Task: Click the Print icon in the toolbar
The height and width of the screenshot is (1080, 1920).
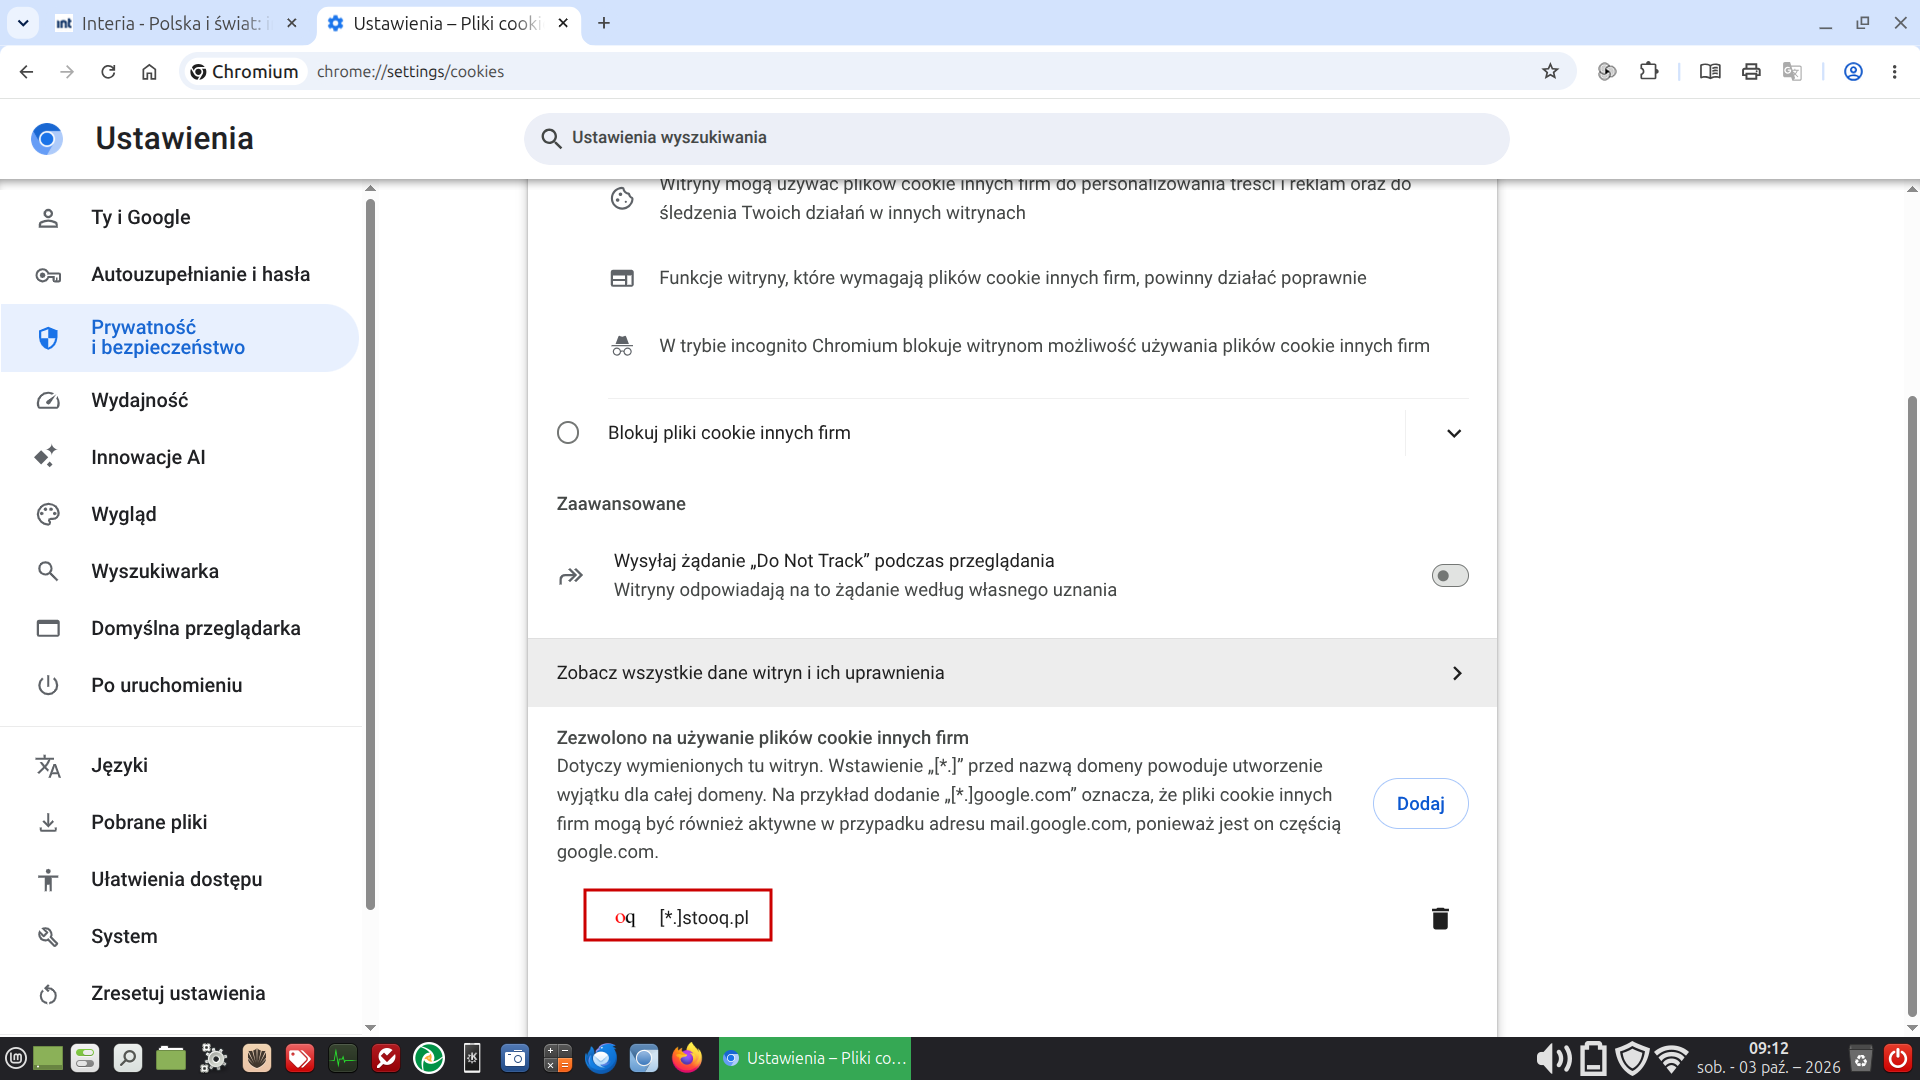Action: pyautogui.click(x=1751, y=71)
